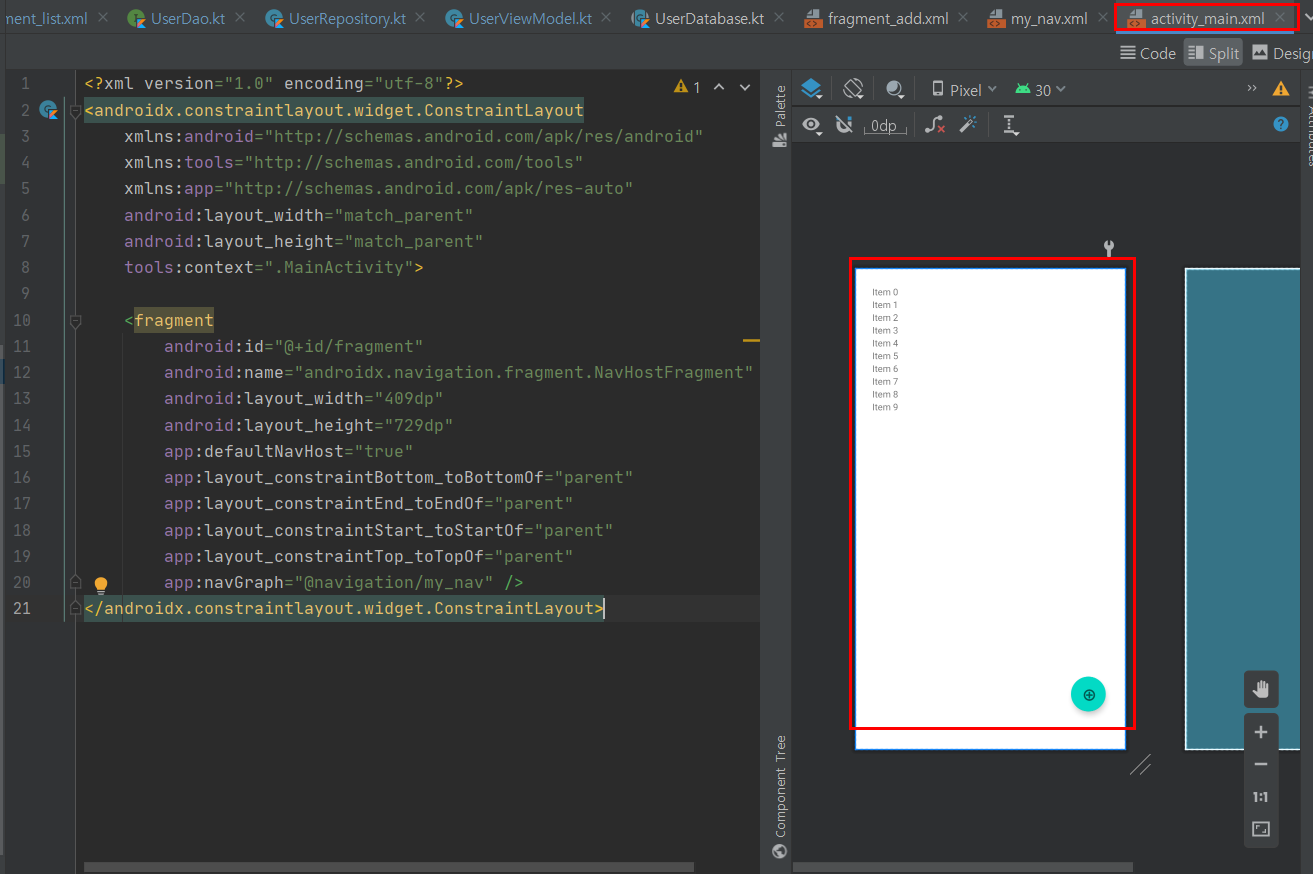The height and width of the screenshot is (874, 1313).
Task: Clear all constraints
Action: [934, 125]
